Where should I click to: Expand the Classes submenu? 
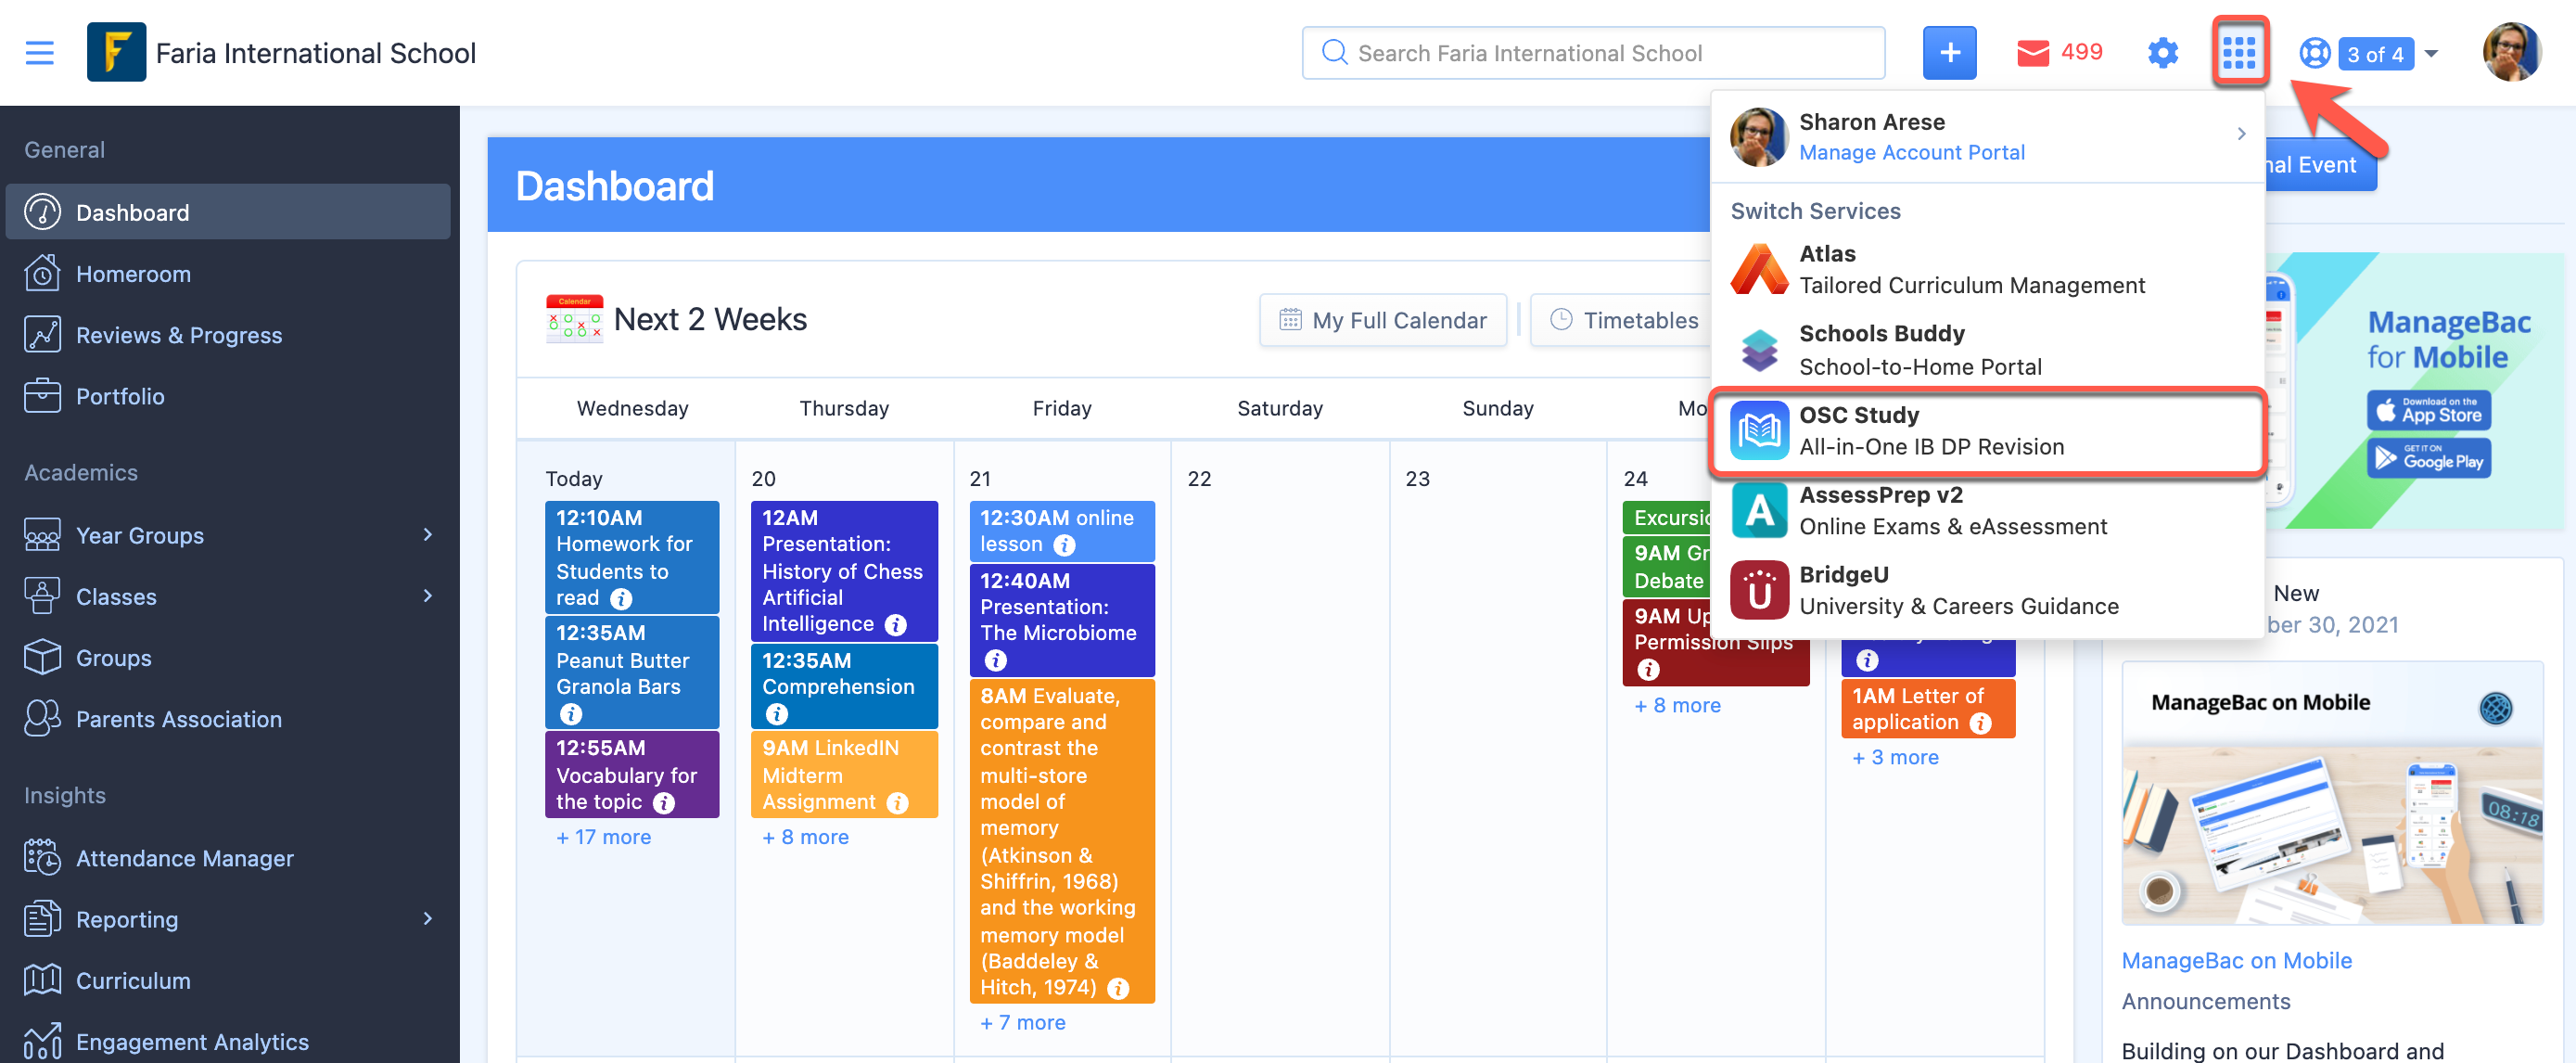click(x=427, y=595)
